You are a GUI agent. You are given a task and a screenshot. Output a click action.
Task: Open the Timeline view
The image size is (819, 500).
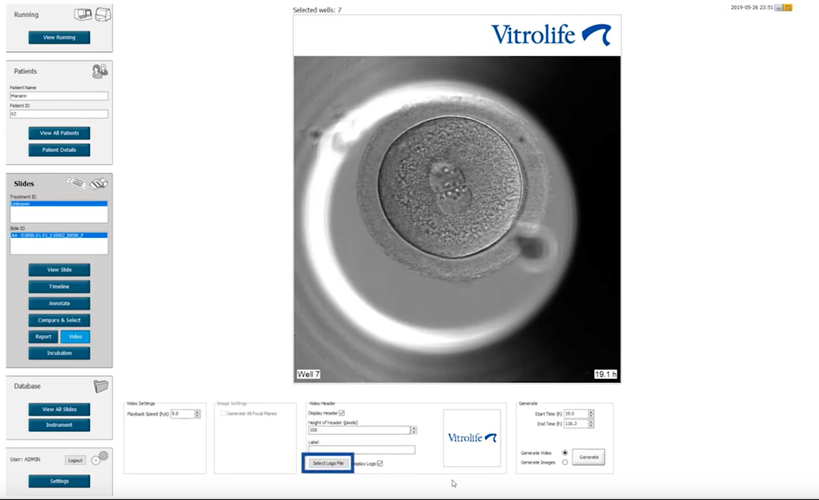(59, 287)
